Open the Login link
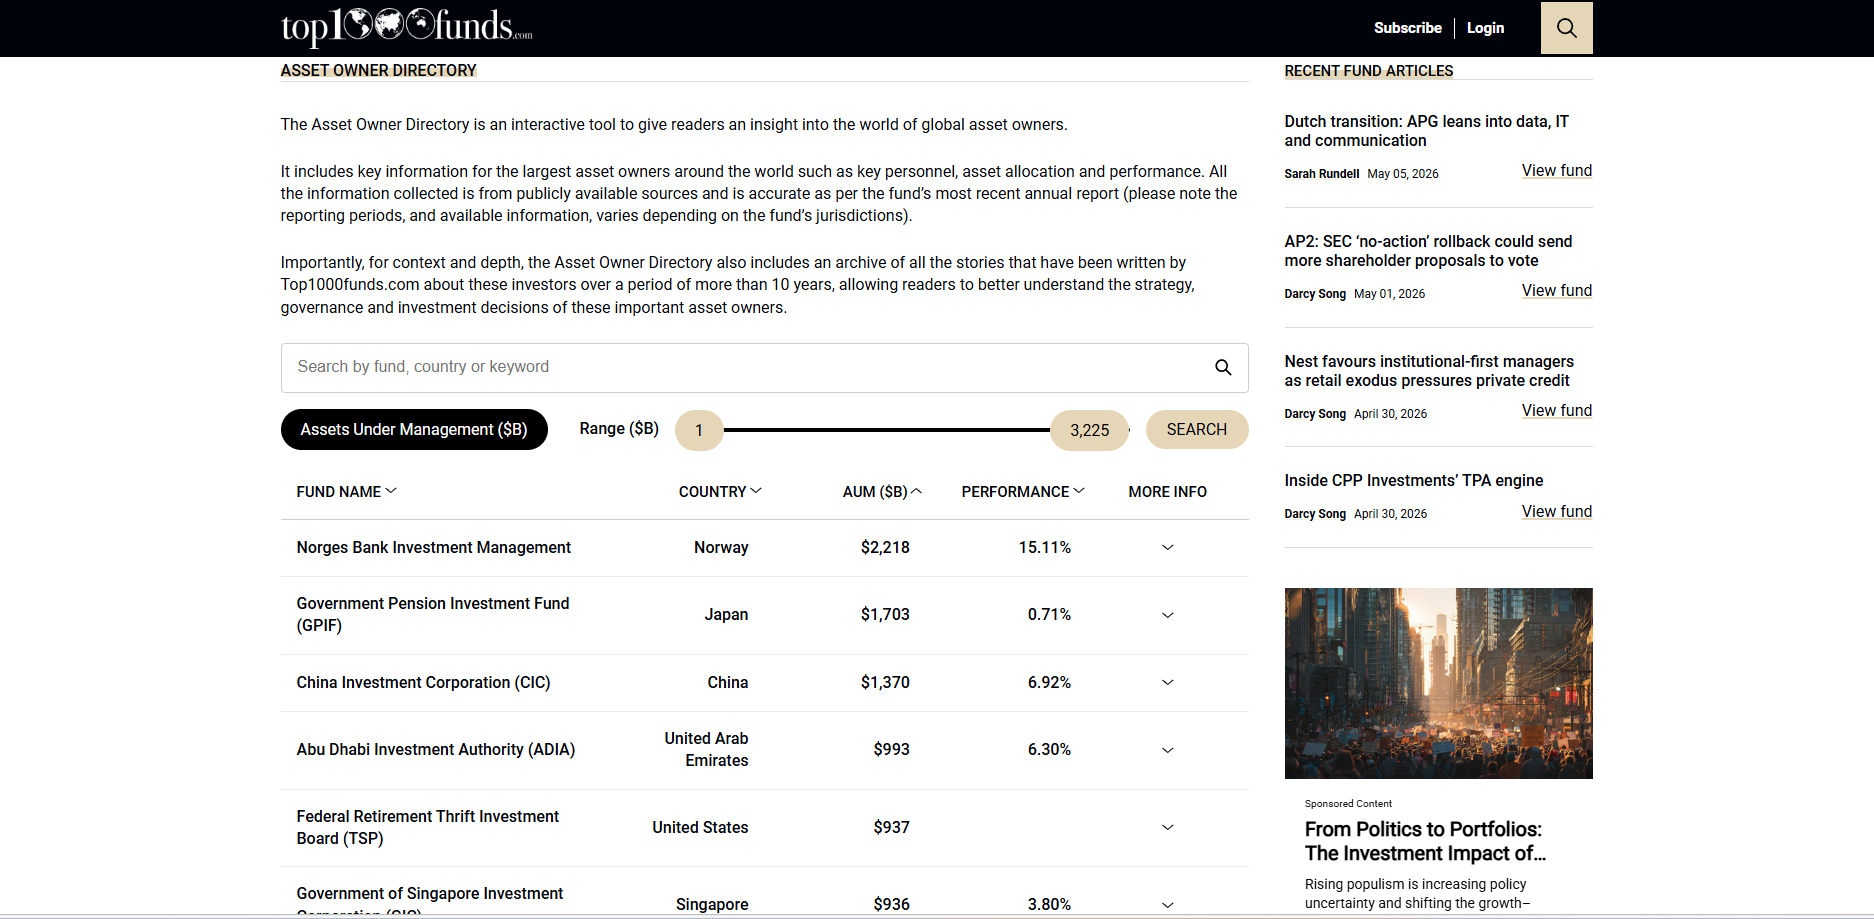This screenshot has height=919, width=1874. point(1485,28)
